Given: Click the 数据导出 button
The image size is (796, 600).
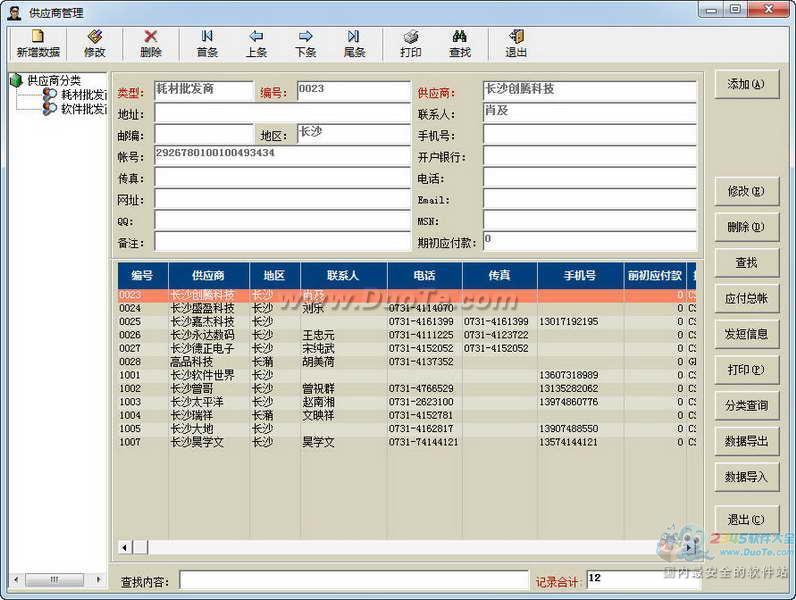Looking at the screenshot, I should 746,441.
